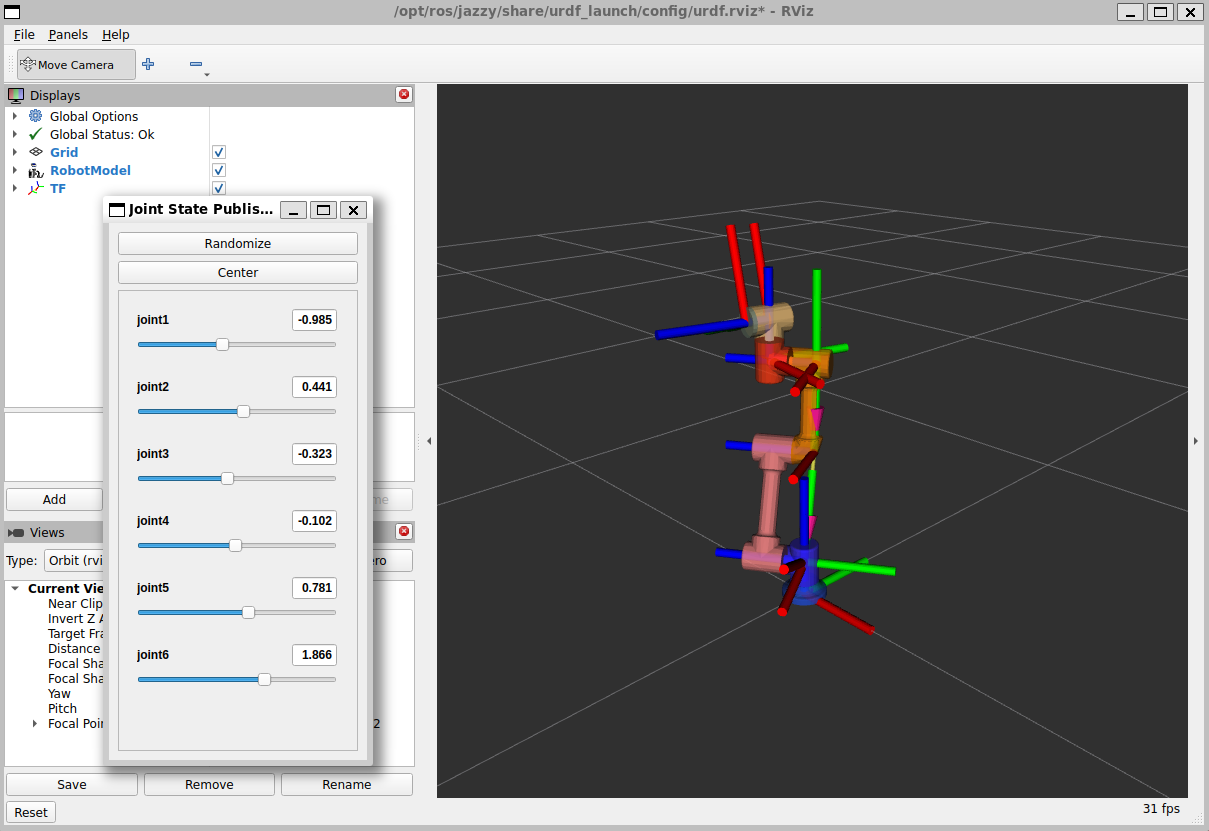Disable the Grid display
This screenshot has height=831, width=1209.
(218, 152)
